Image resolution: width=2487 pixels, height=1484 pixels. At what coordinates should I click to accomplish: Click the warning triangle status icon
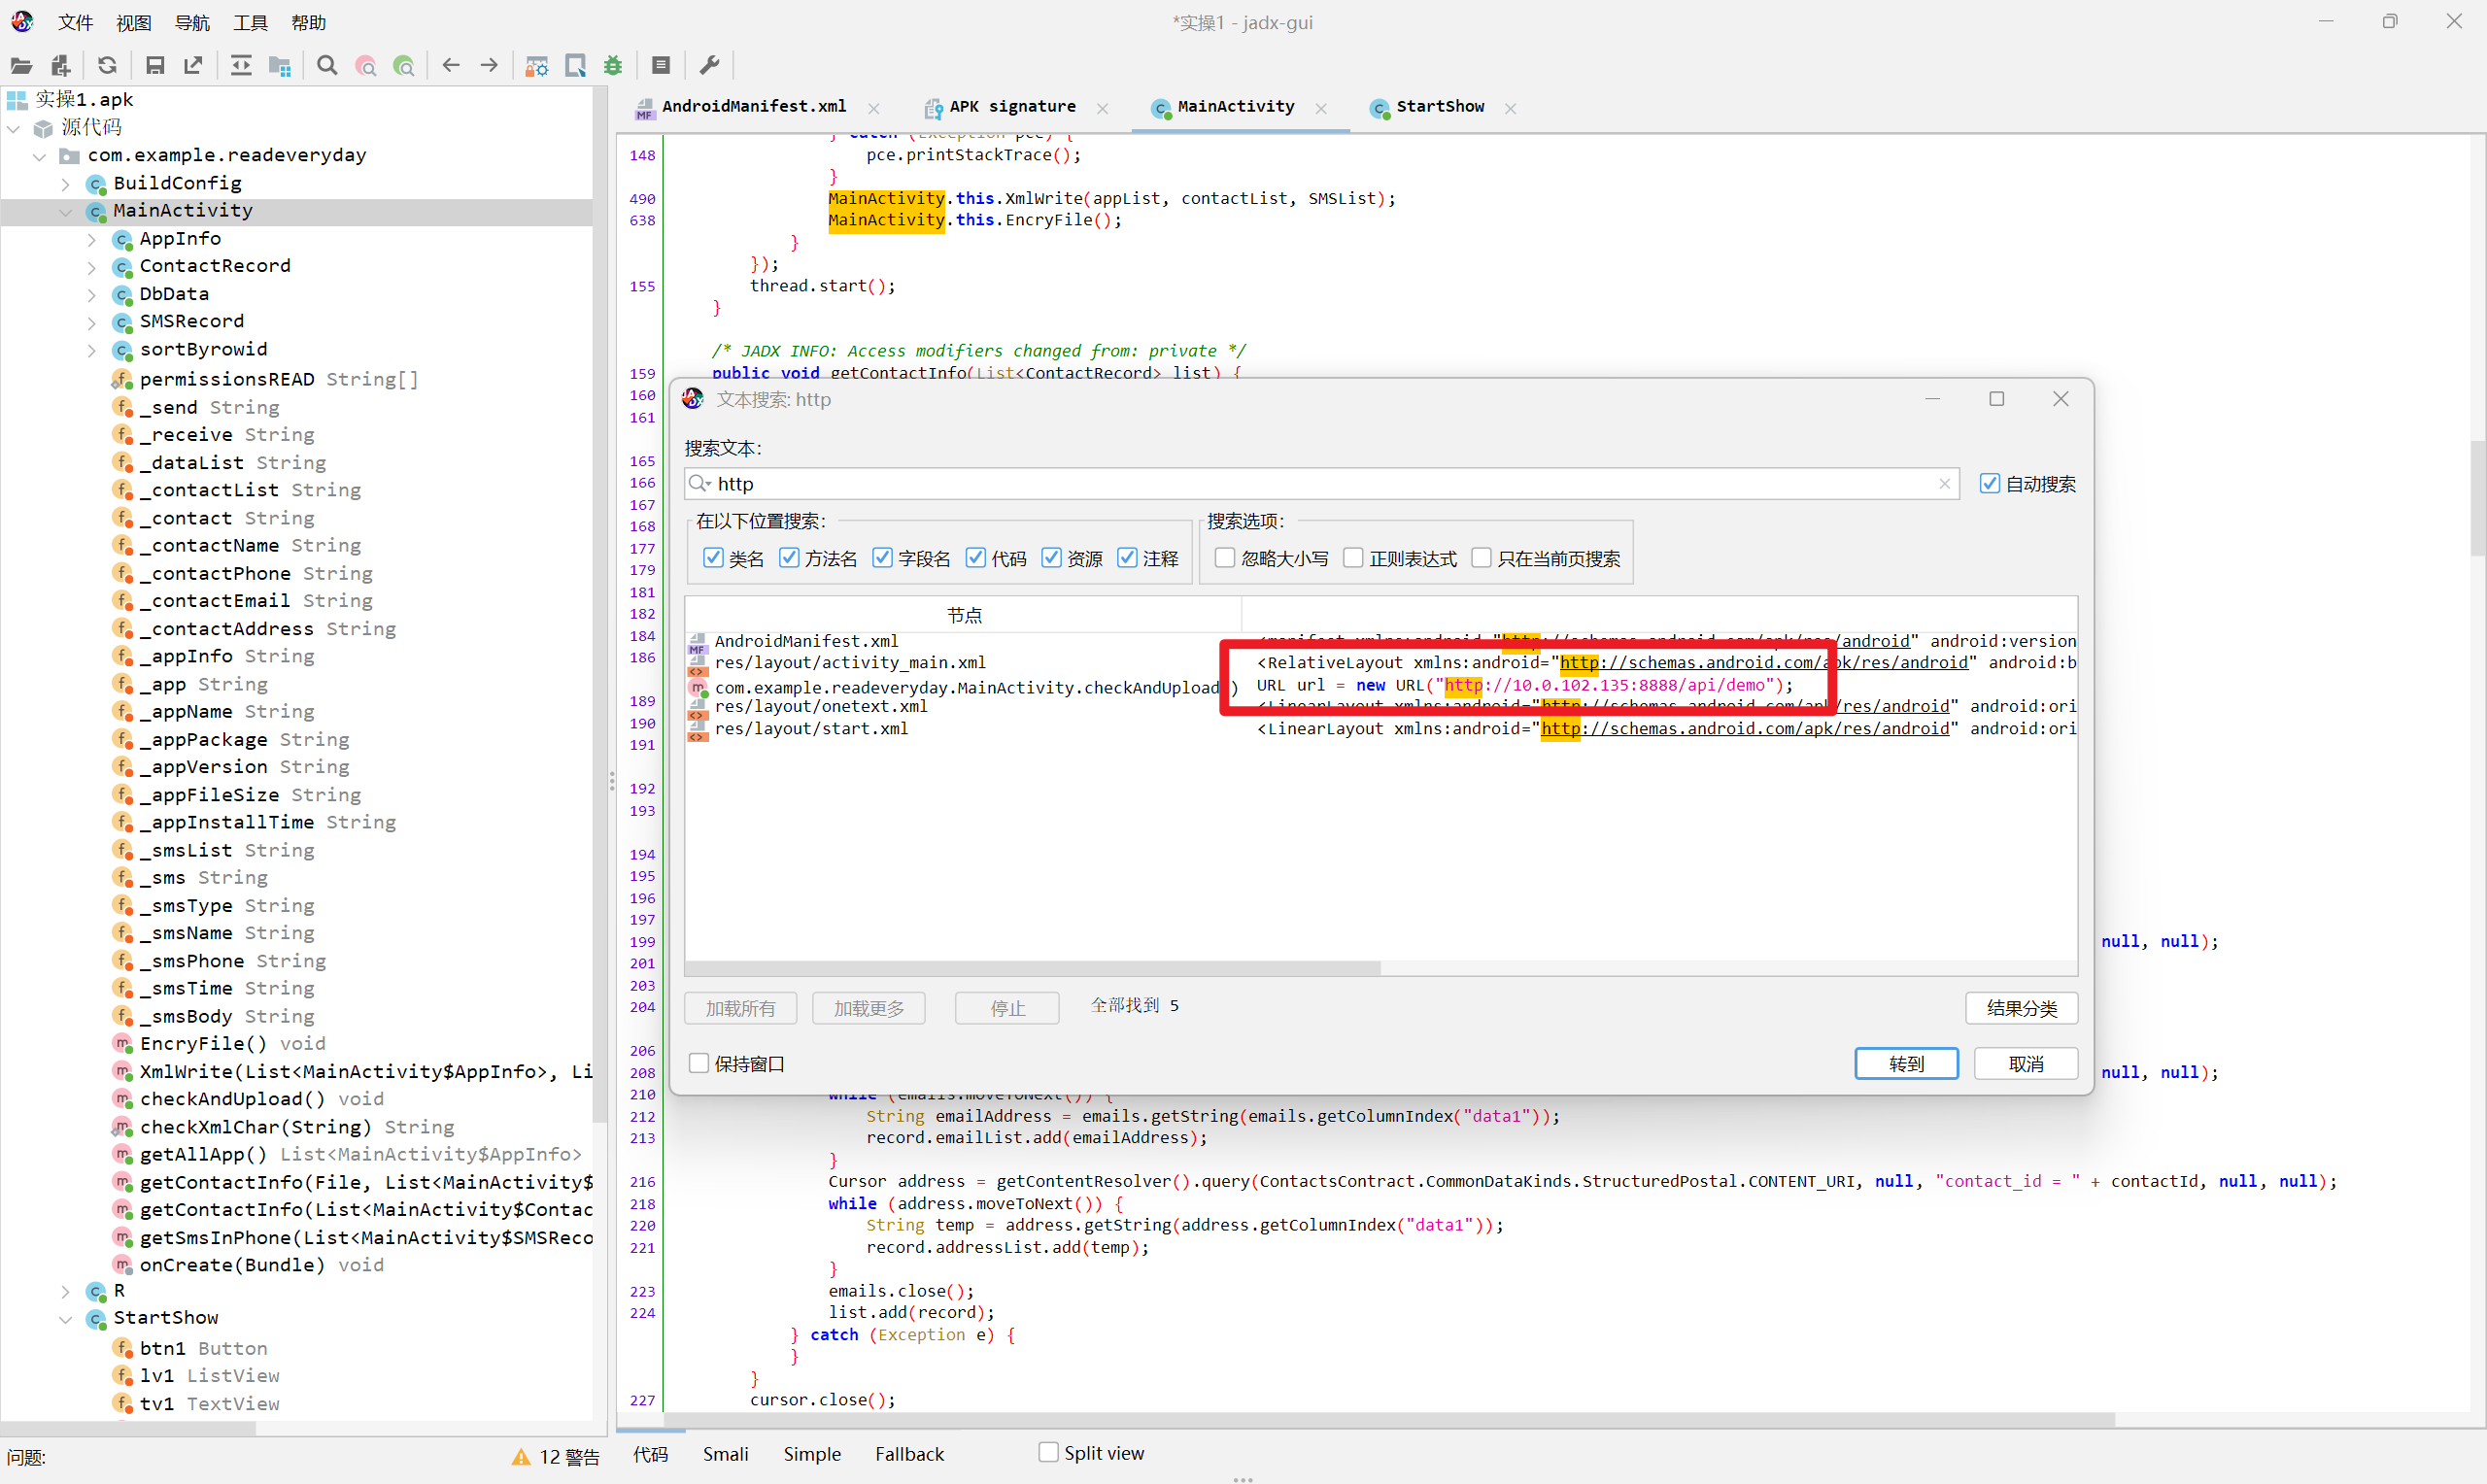(x=521, y=1457)
